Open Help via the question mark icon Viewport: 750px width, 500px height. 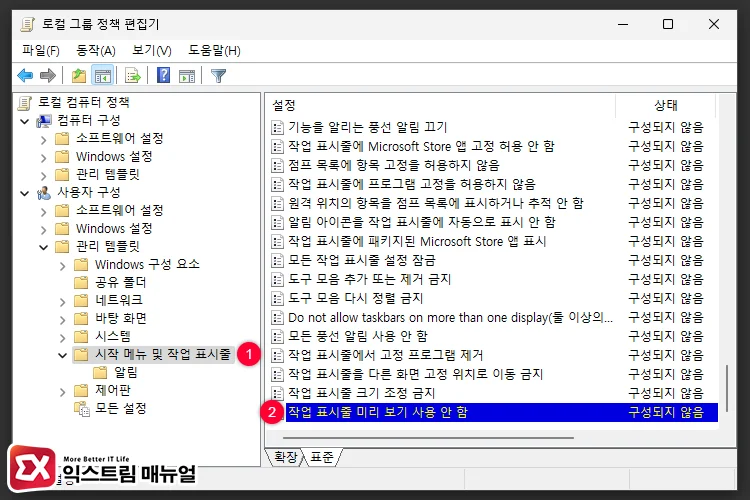[x=164, y=76]
